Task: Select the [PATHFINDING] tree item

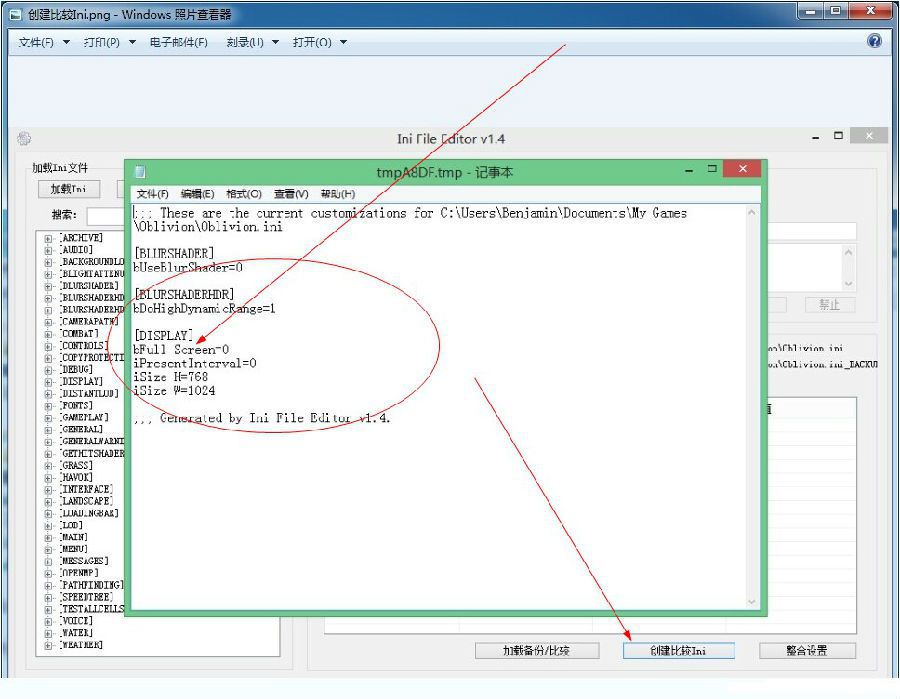Action: (x=92, y=585)
